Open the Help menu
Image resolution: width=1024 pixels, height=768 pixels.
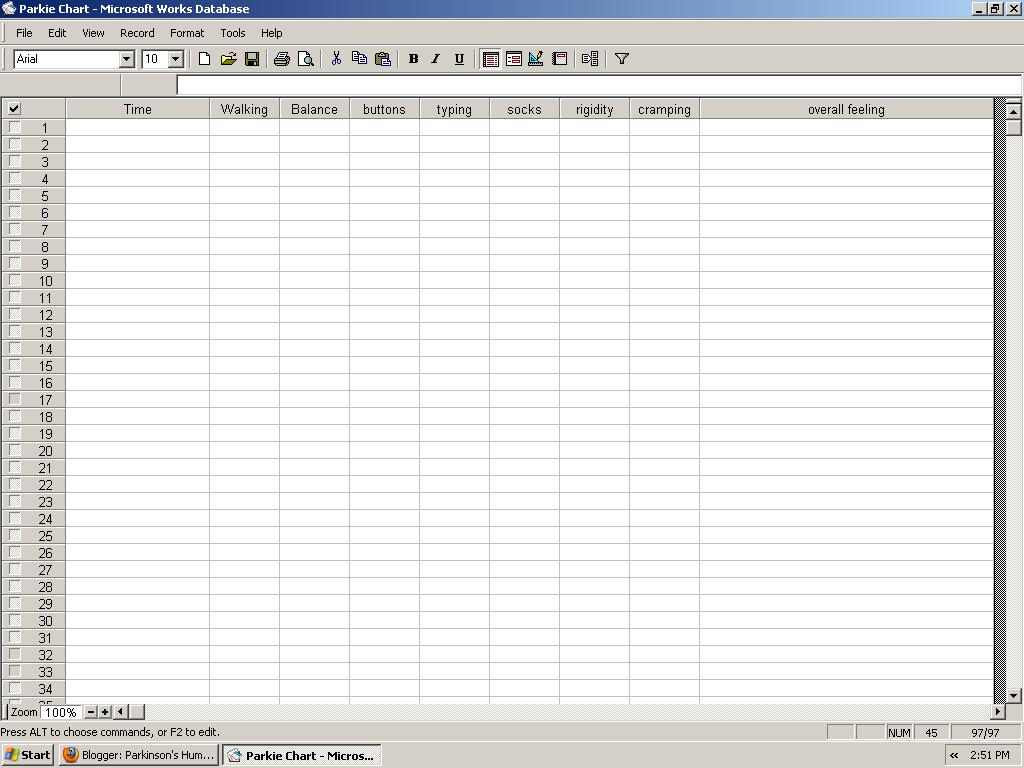click(272, 33)
